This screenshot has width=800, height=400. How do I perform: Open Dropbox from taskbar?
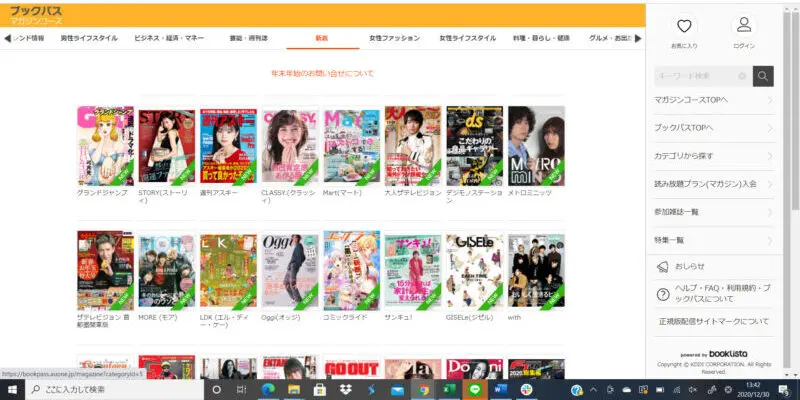tap(345, 390)
